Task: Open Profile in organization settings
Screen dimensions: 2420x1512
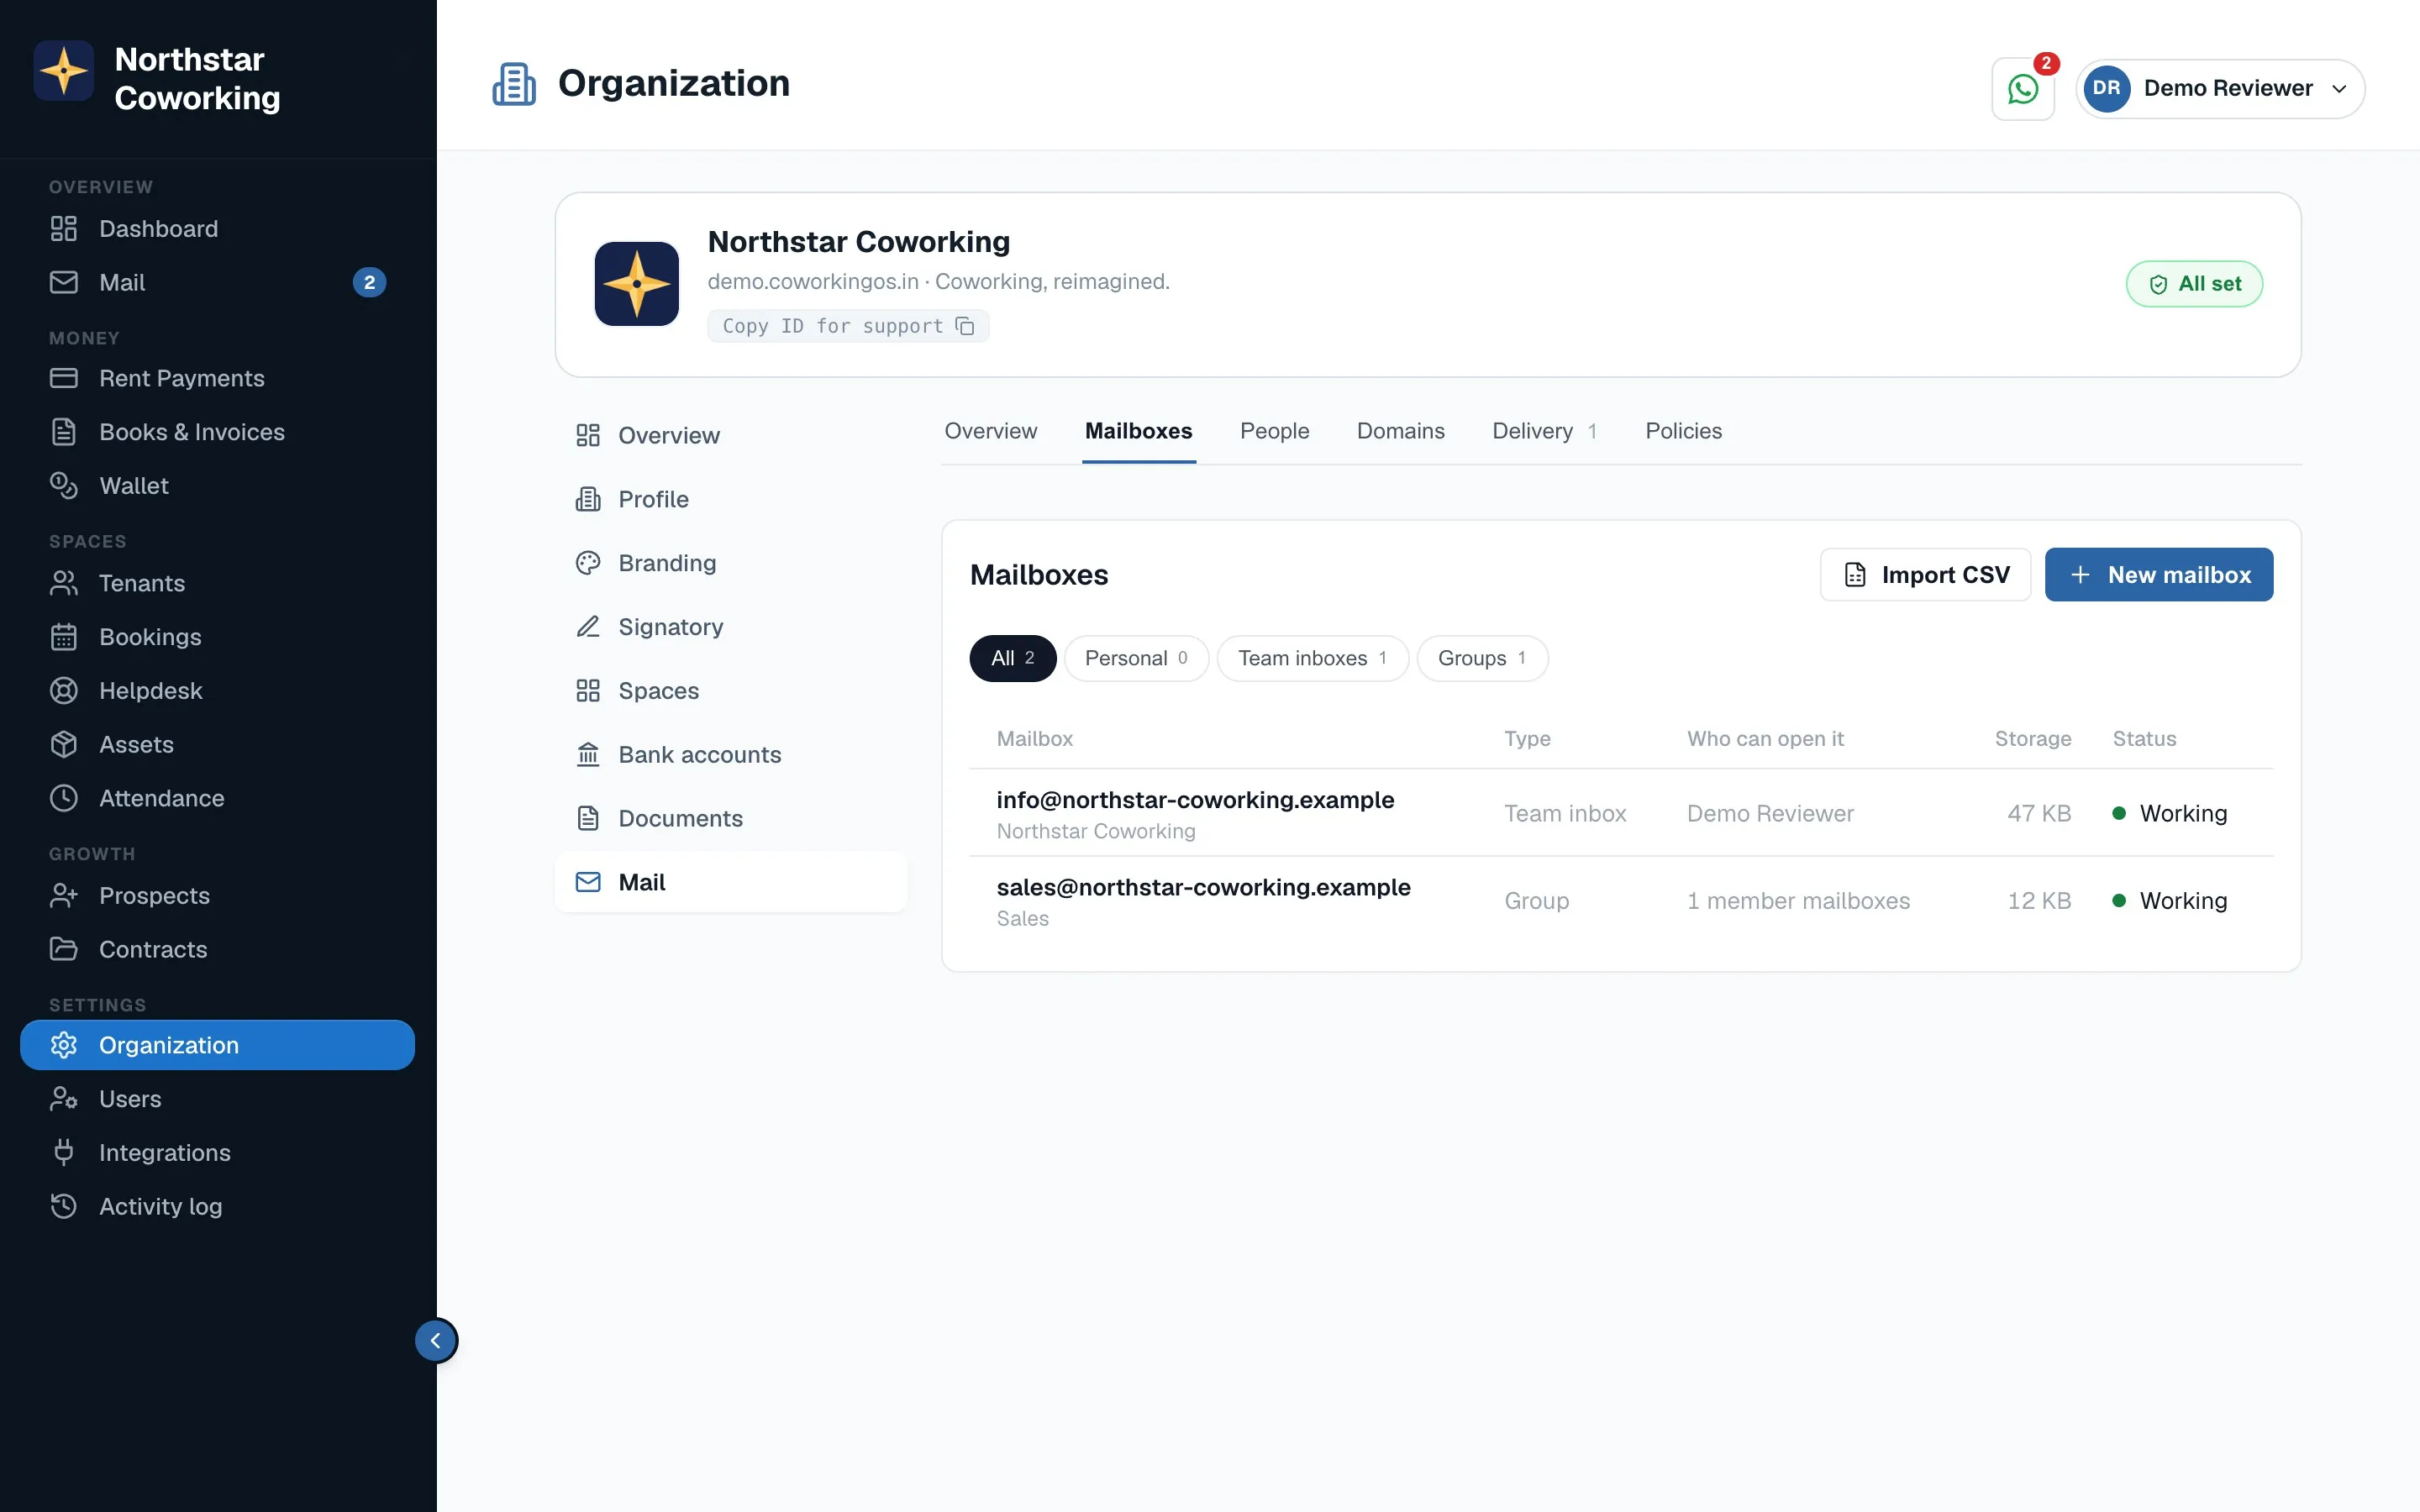Action: (x=731, y=499)
